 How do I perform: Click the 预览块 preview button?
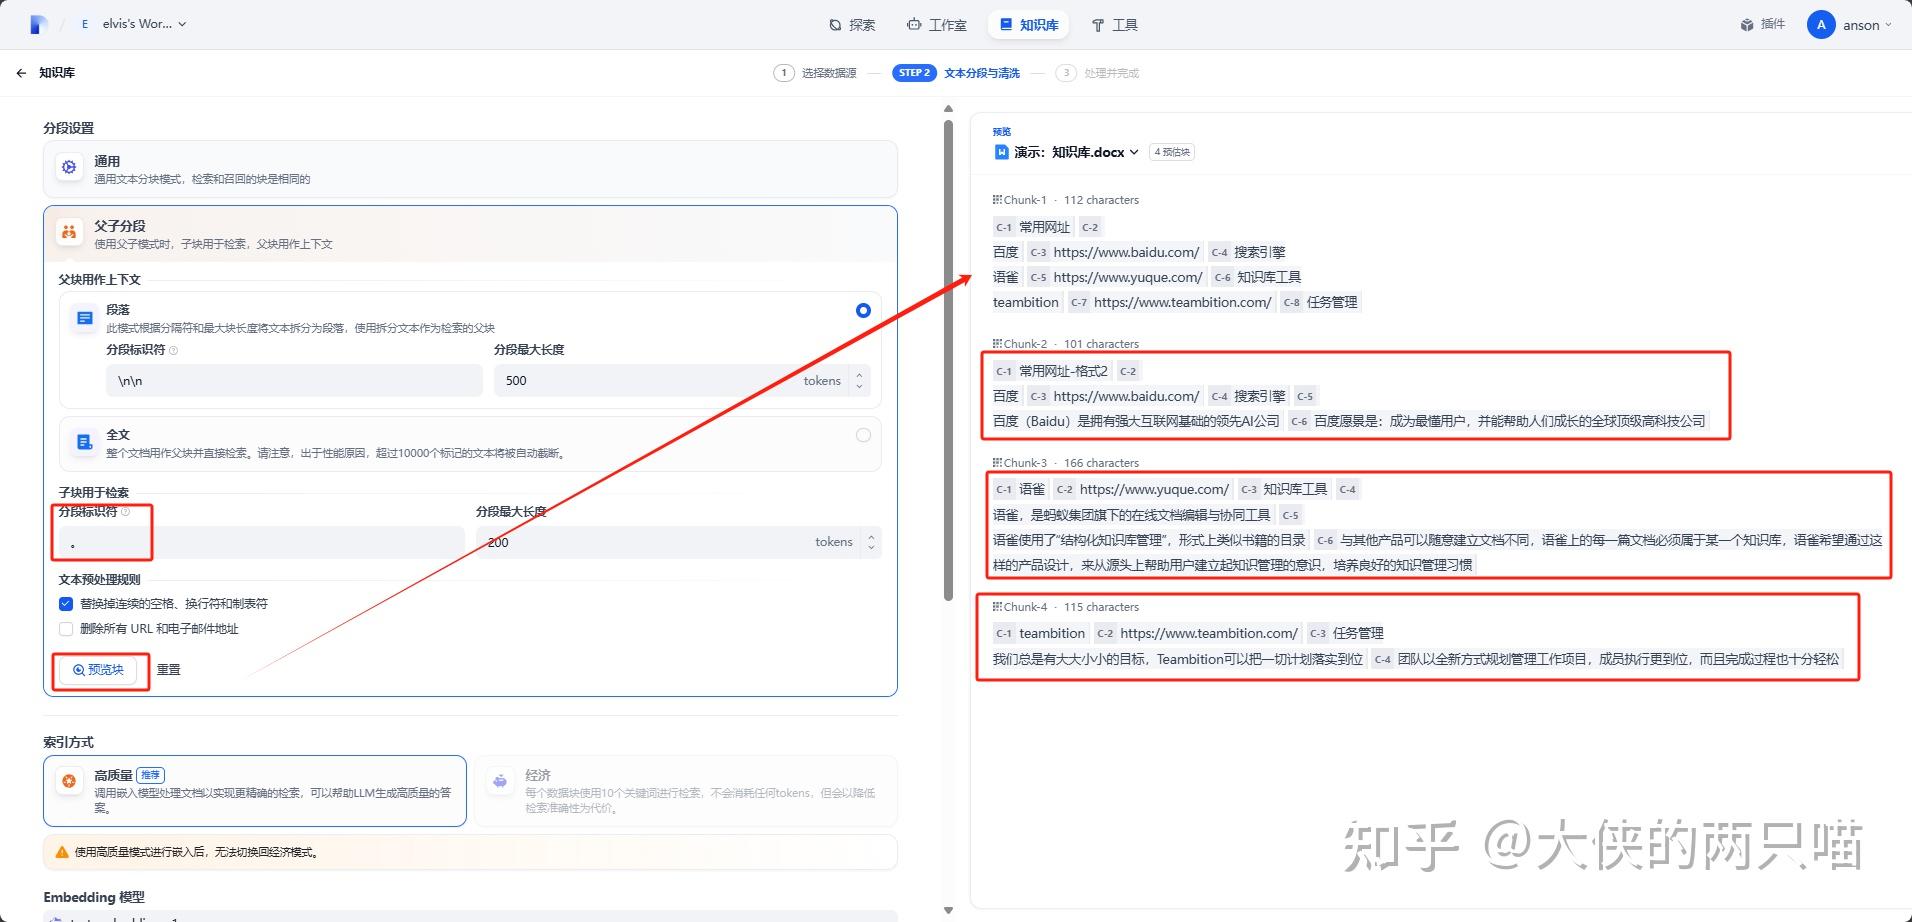[x=98, y=670]
